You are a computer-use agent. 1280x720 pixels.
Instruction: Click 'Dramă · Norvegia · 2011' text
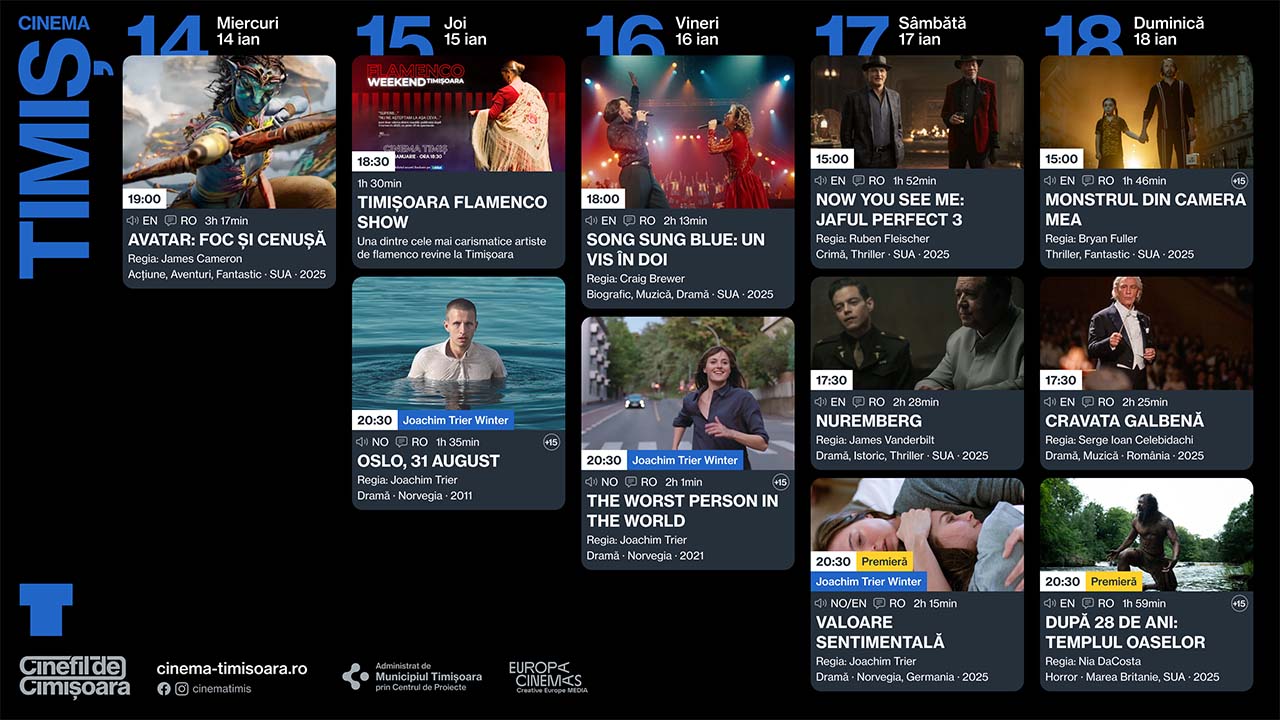(415, 496)
